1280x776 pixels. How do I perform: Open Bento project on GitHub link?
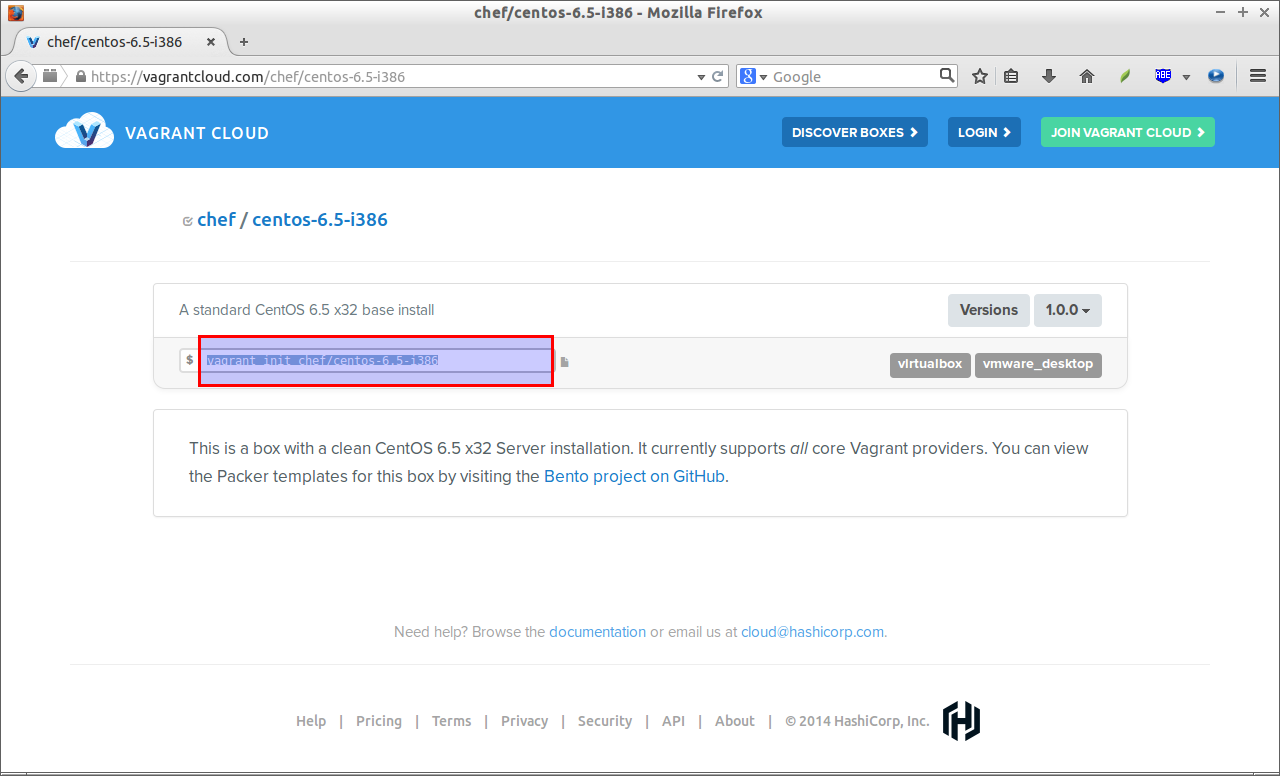[x=634, y=476]
